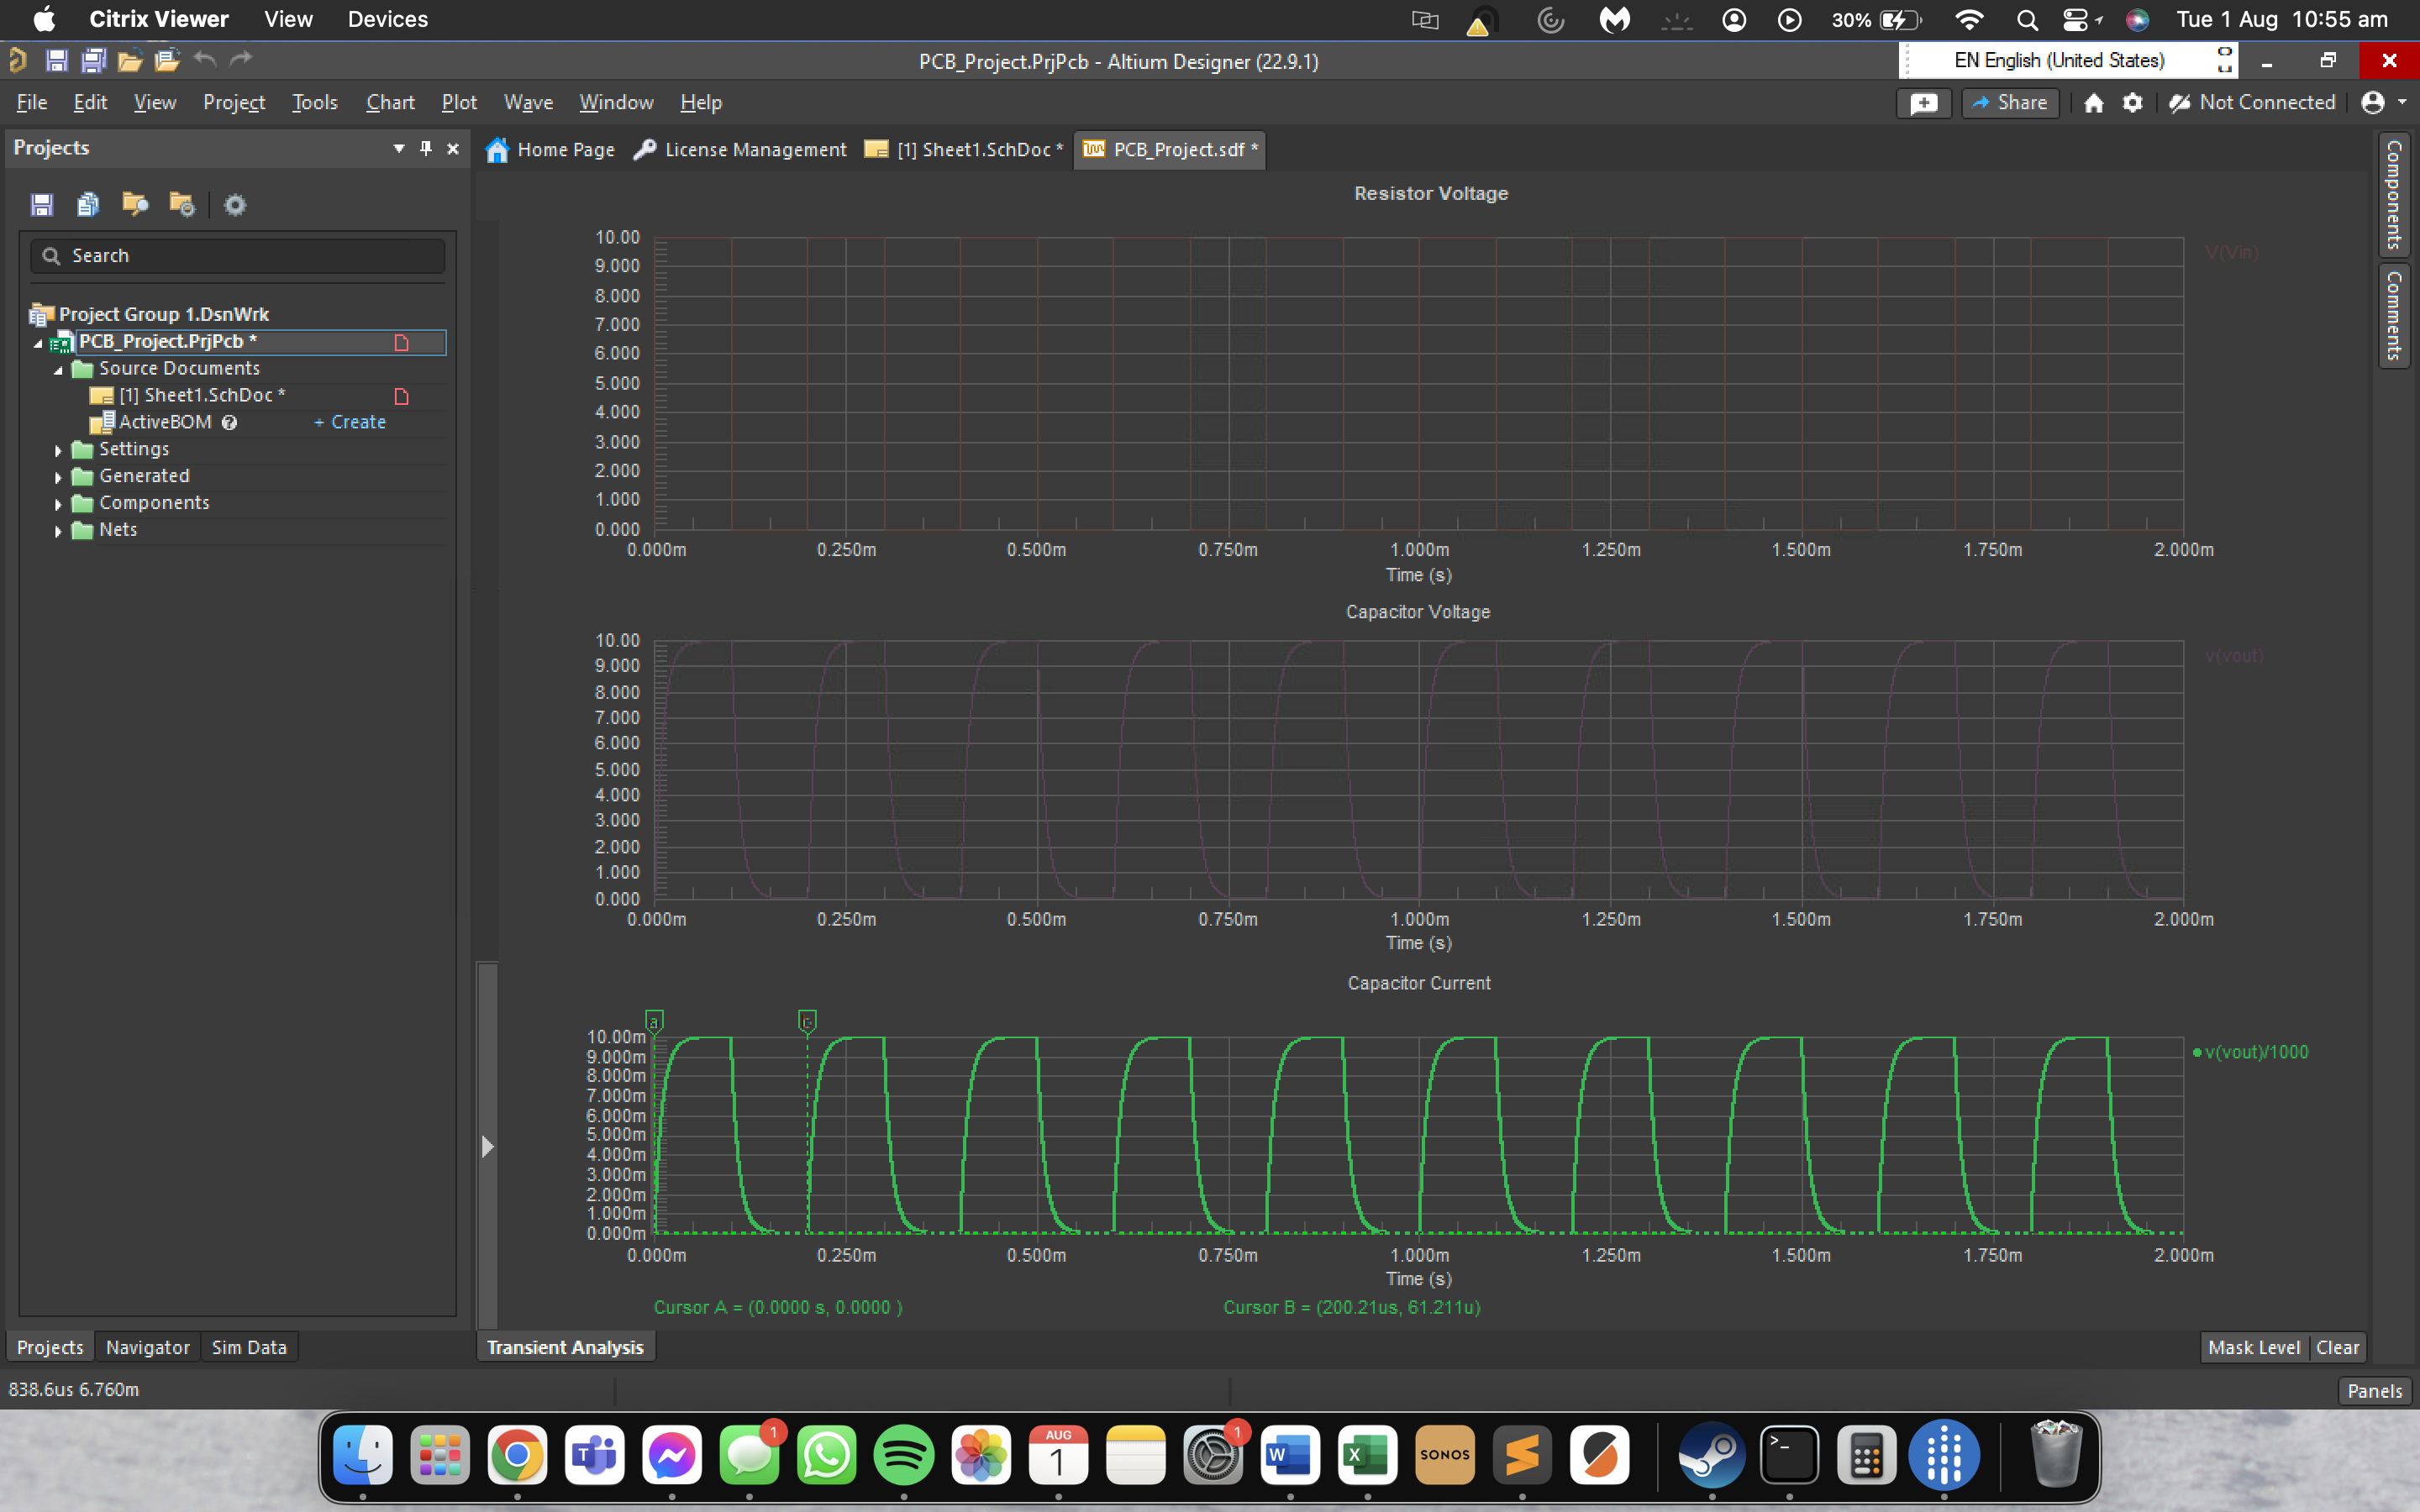This screenshot has height=1512, width=2420.
Task: Open the Explore documents folder icon
Action: (x=135, y=204)
